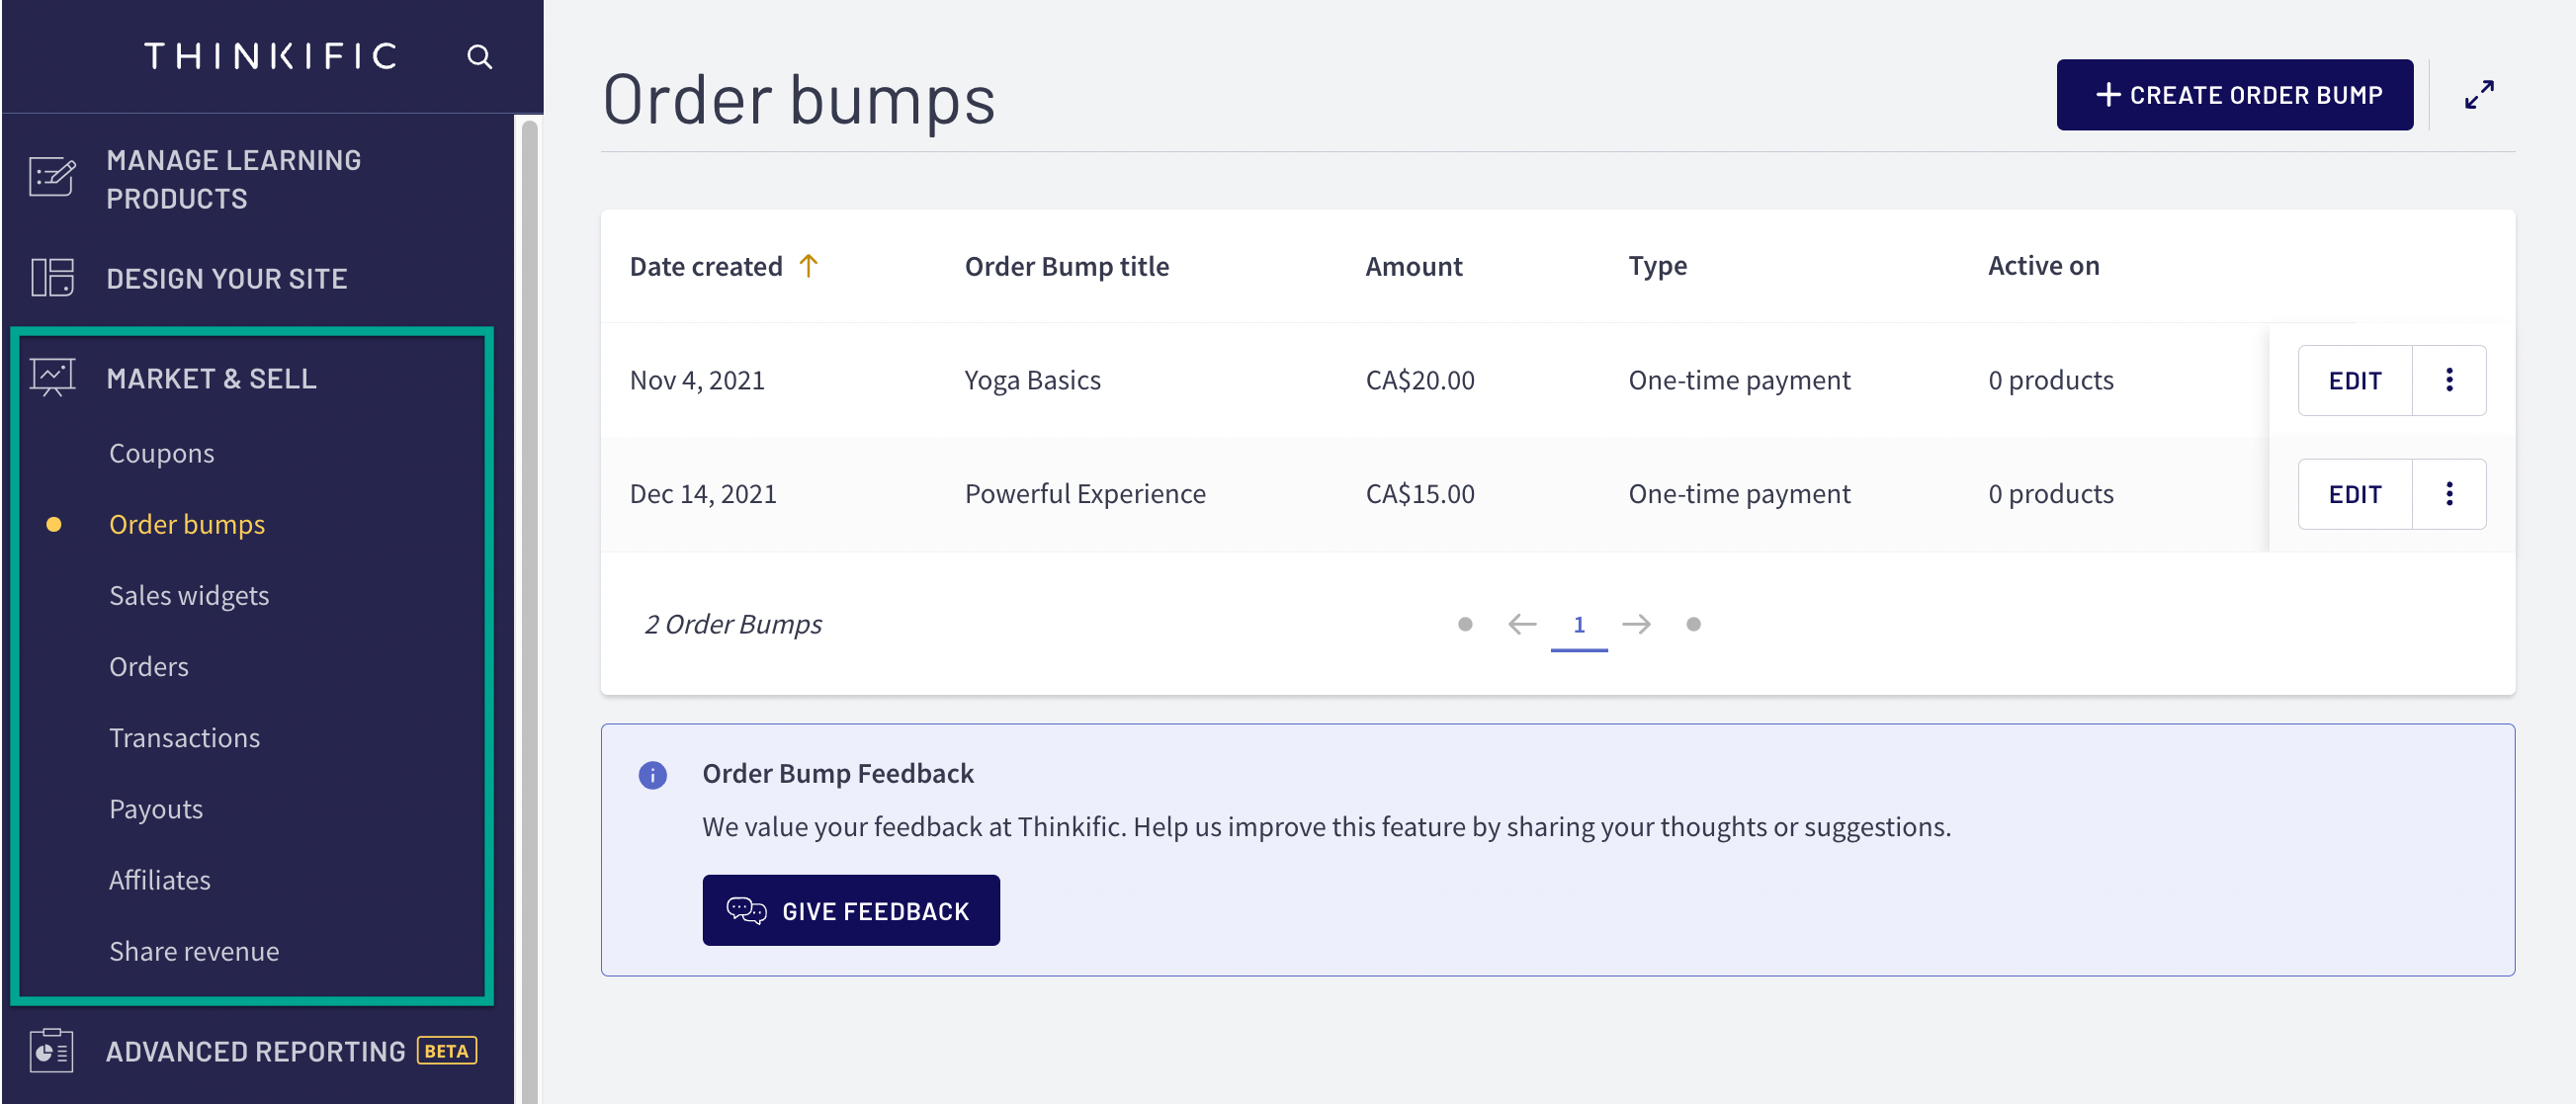The image size is (2576, 1104).
Task: Click the Nov 4, 2021 date cell
Action: pos(697,380)
